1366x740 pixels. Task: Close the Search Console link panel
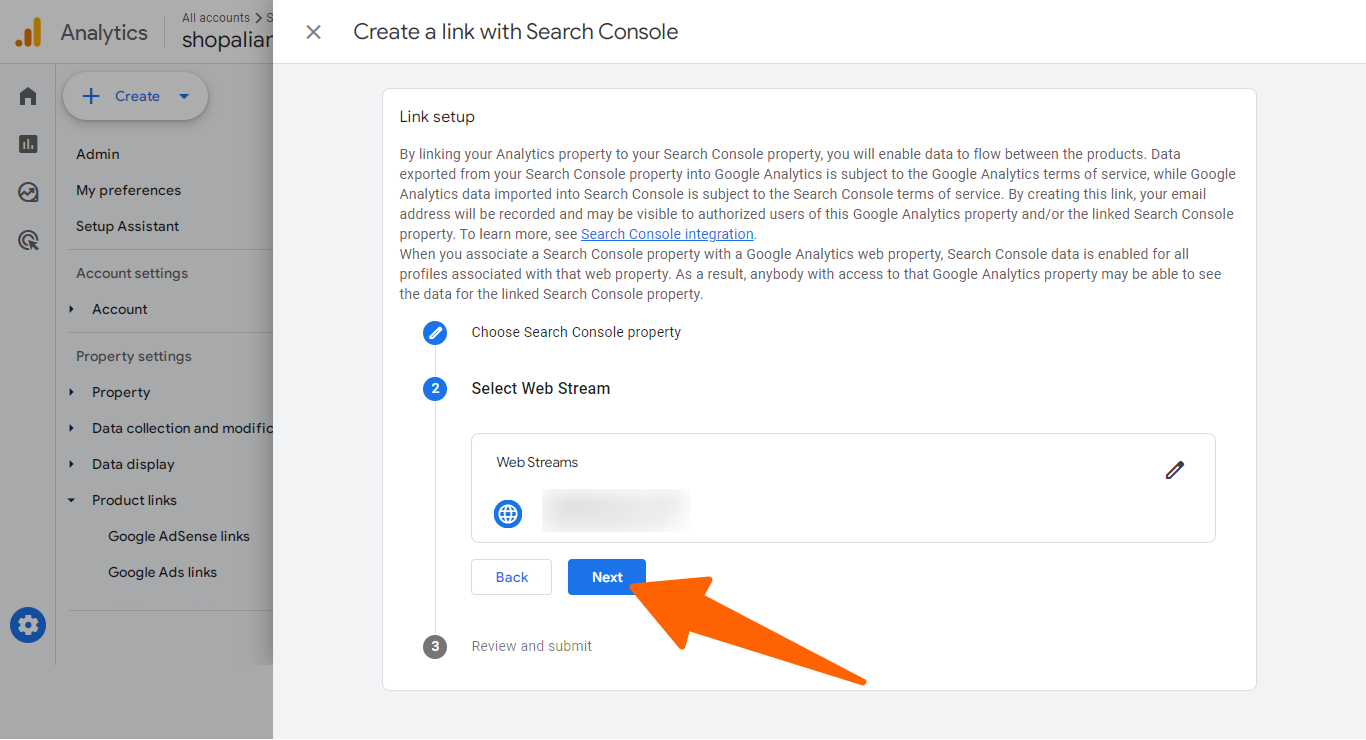click(313, 32)
